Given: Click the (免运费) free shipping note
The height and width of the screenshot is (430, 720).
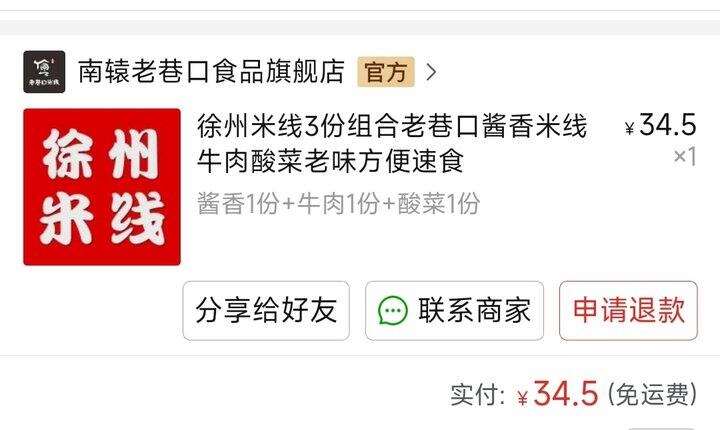Looking at the screenshot, I should tap(652, 395).
